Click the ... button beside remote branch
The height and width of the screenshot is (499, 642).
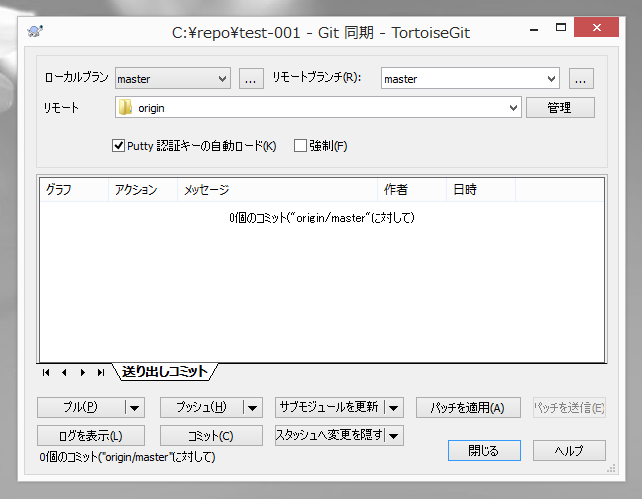point(581,79)
